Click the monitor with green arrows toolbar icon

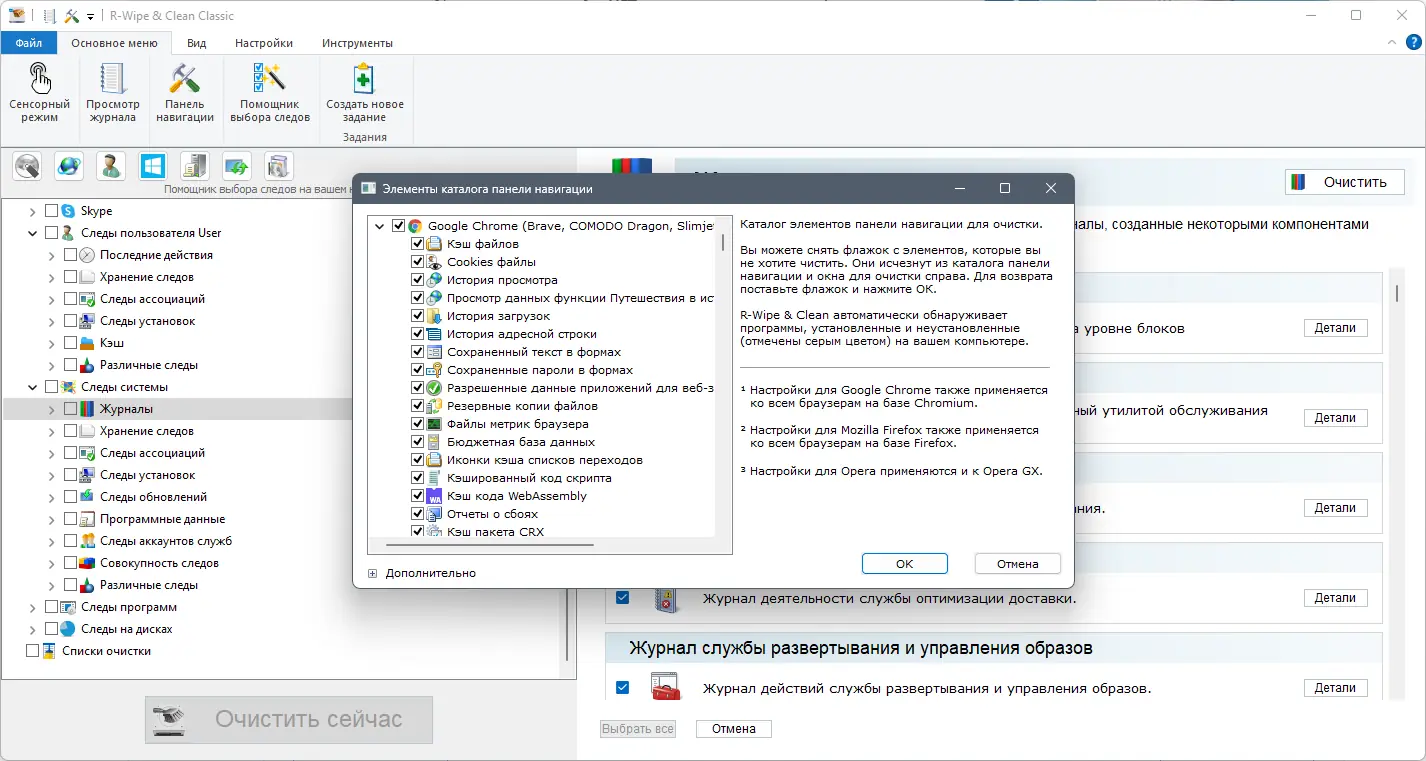(237, 165)
